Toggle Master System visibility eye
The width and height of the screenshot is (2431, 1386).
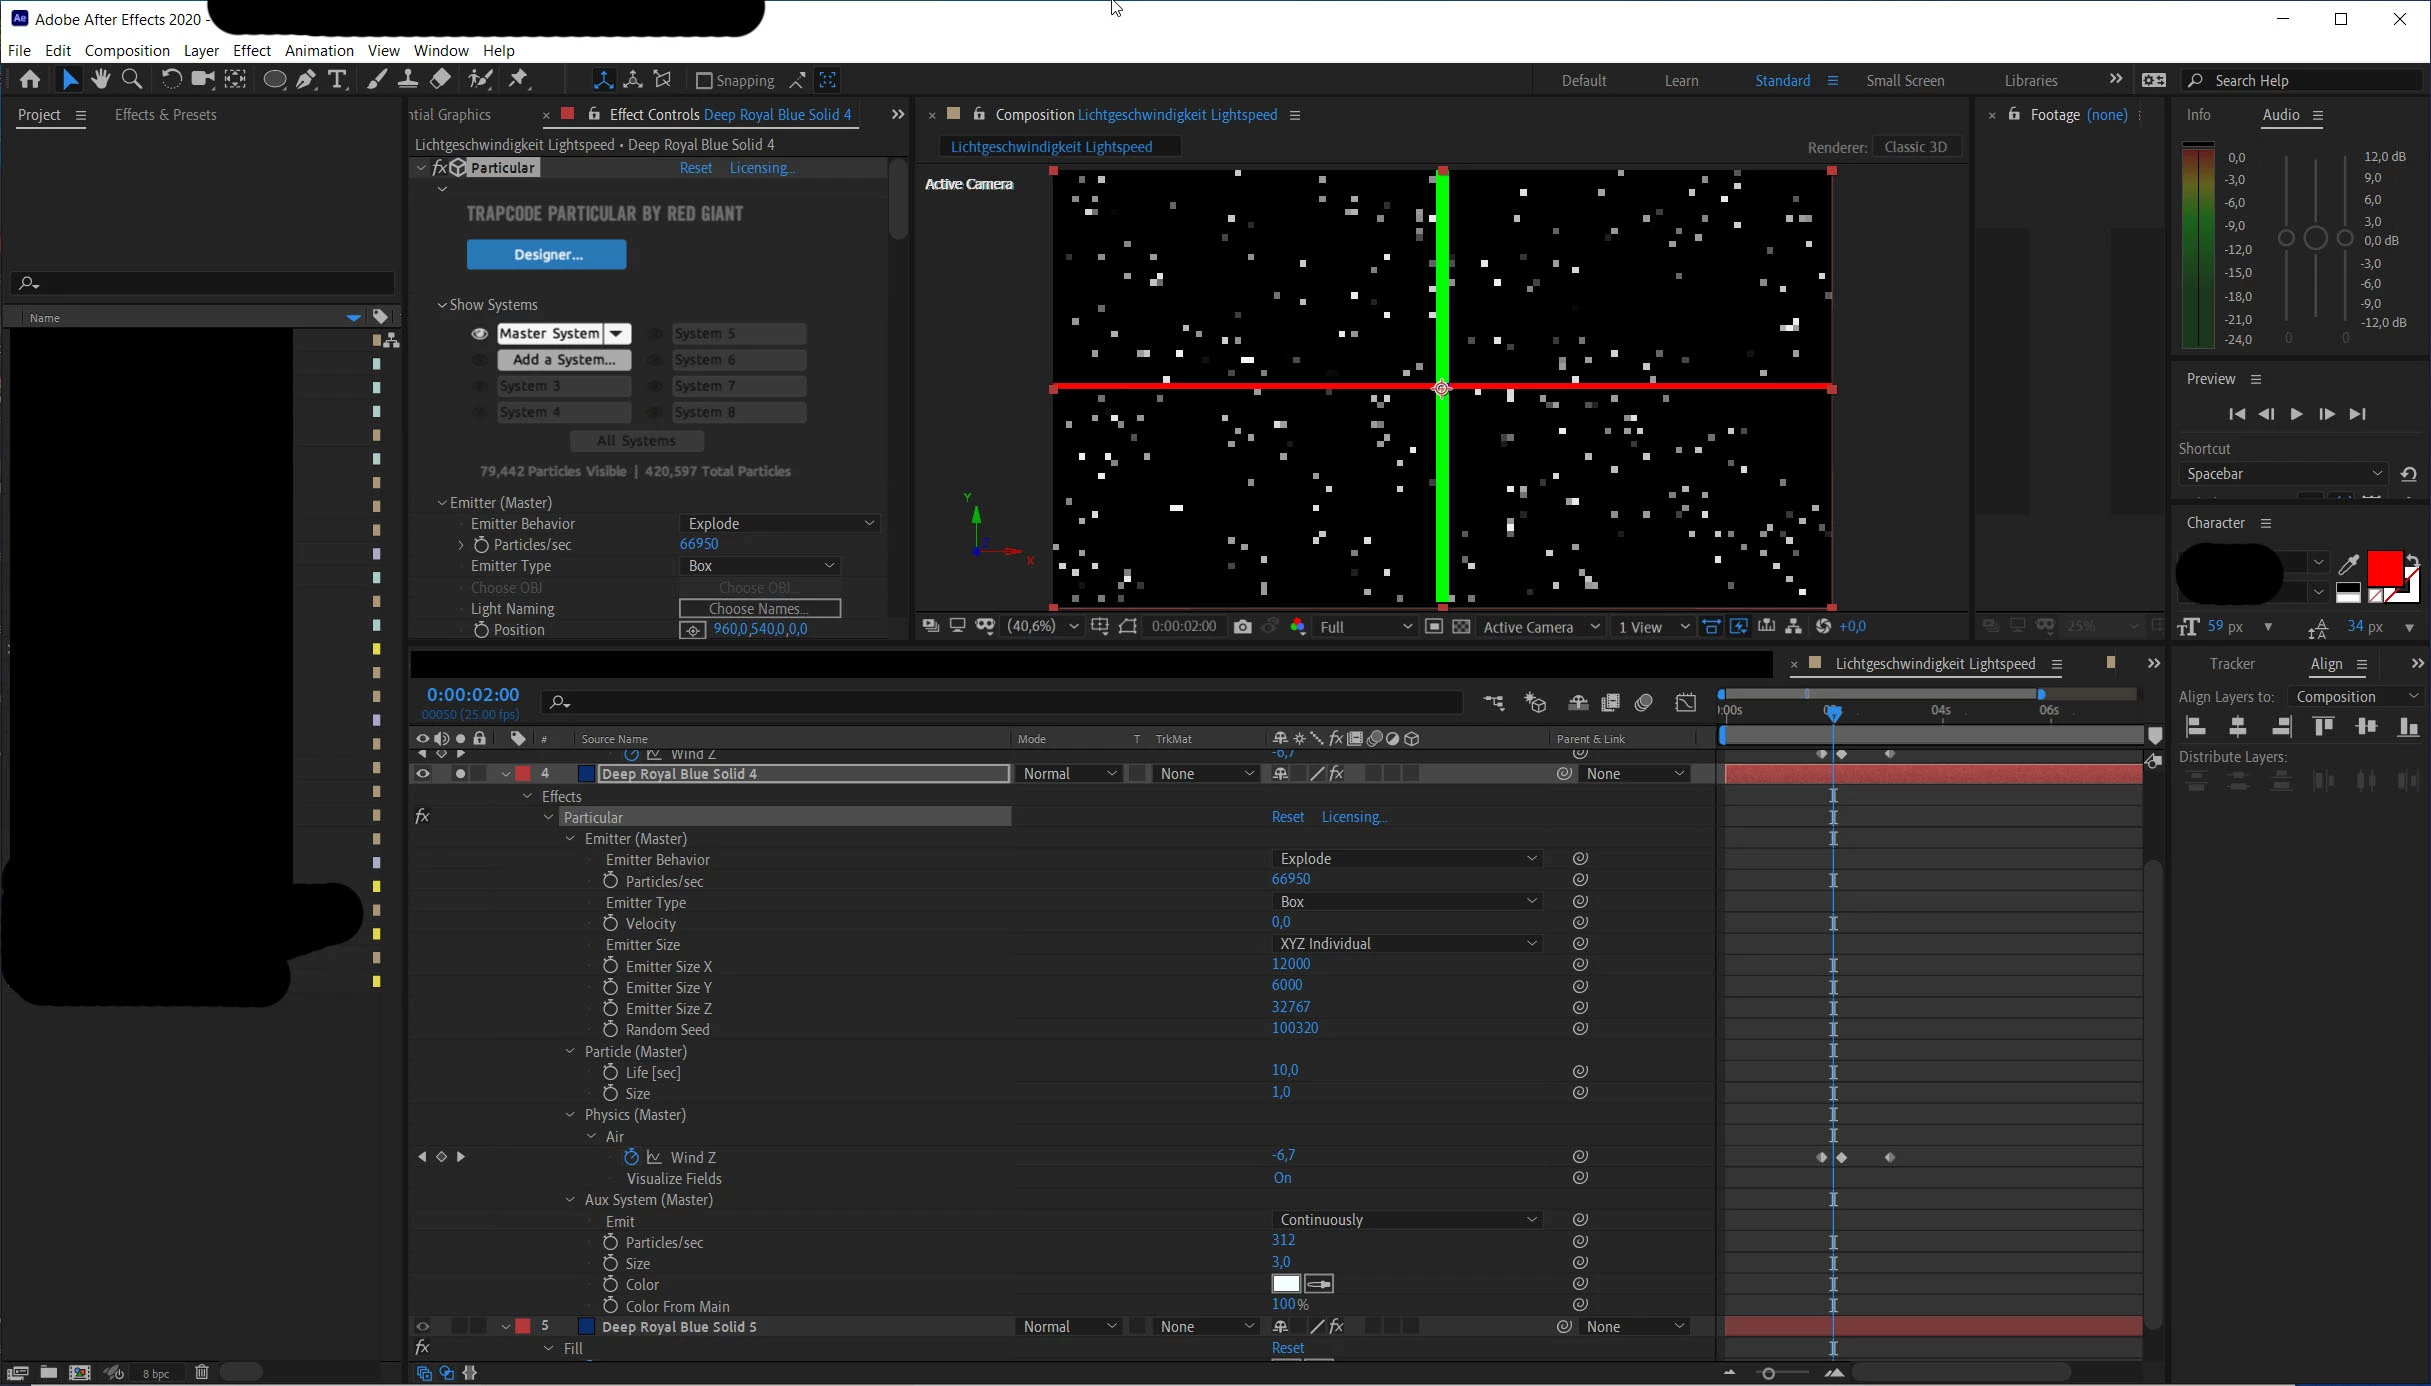pos(480,334)
